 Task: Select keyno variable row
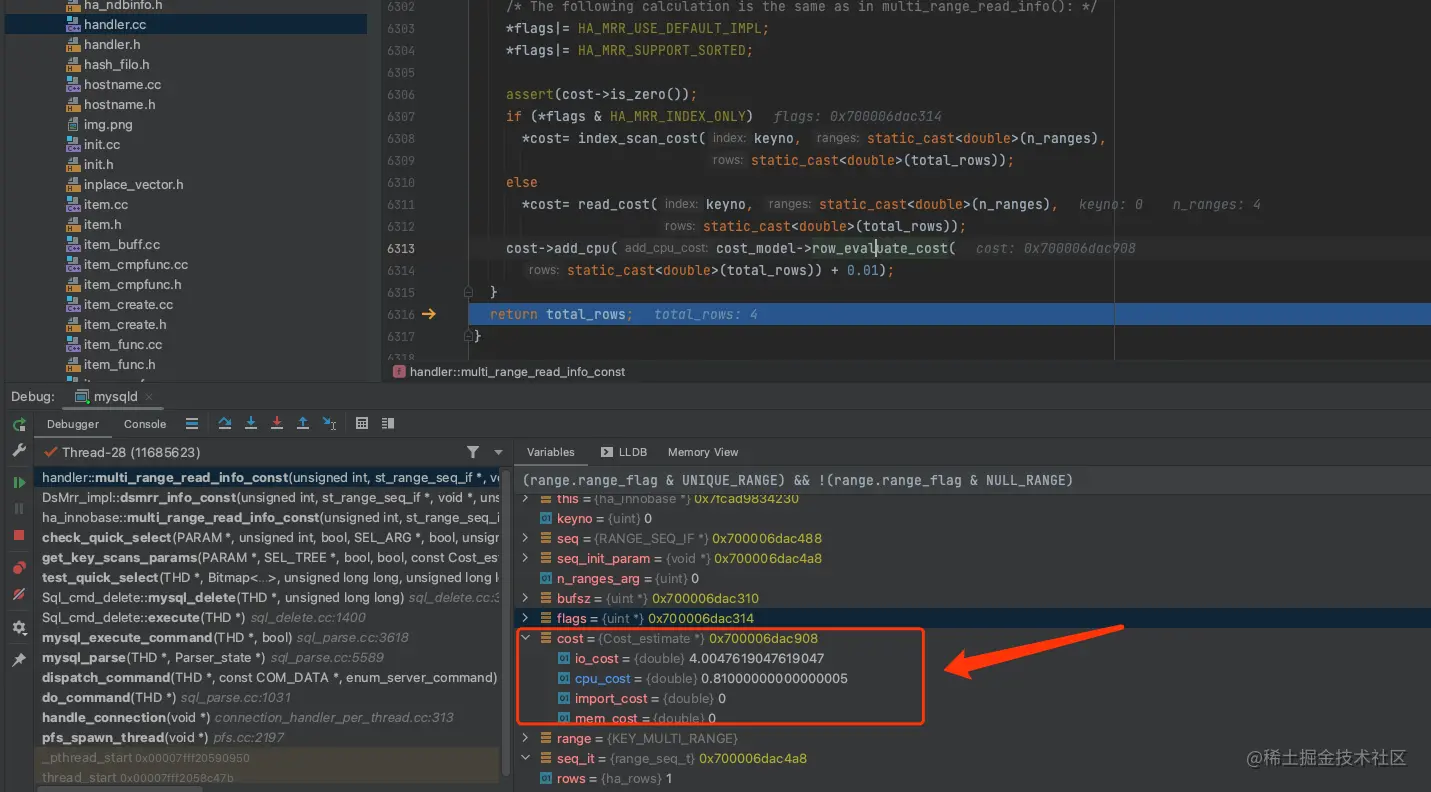[973, 518]
